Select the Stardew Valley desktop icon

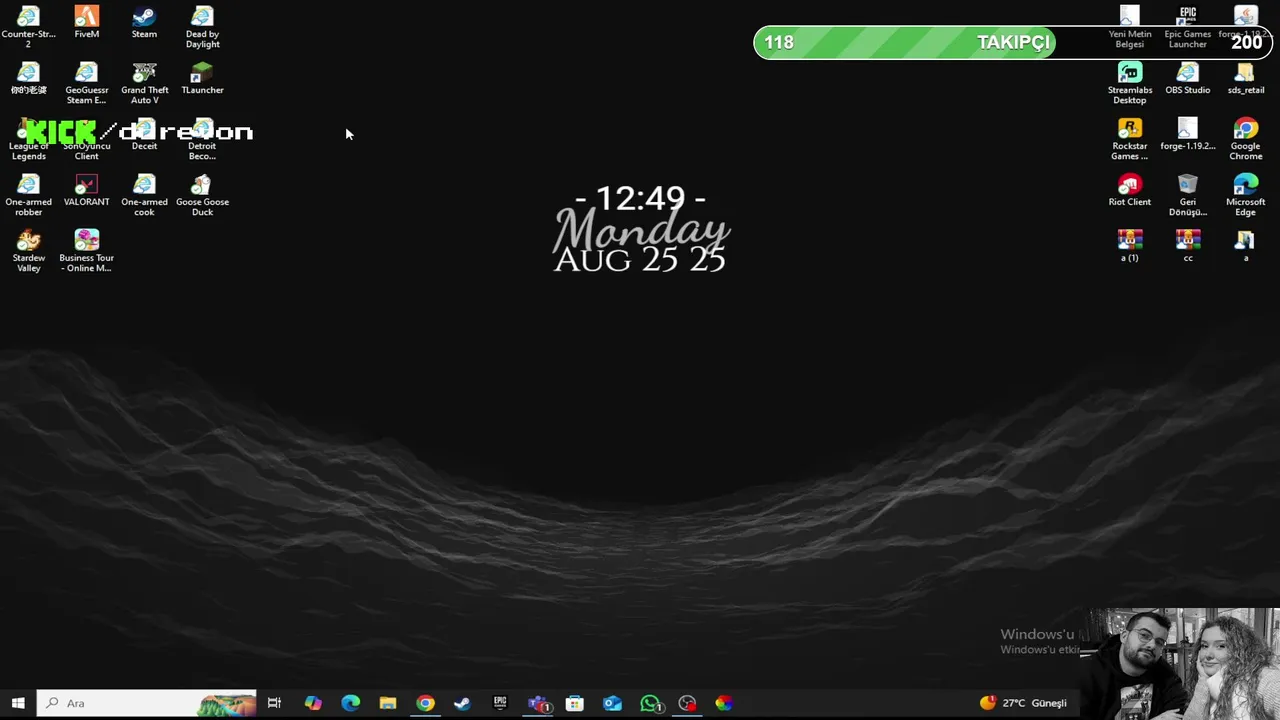pos(28,251)
